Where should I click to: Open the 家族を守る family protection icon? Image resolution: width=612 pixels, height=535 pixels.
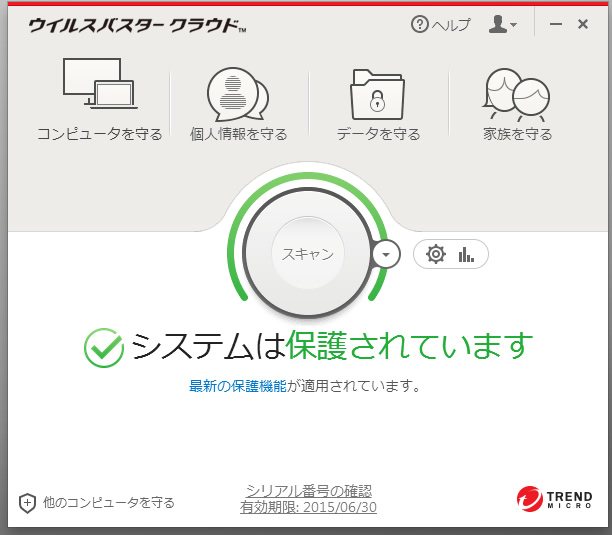pyautogui.click(x=516, y=95)
